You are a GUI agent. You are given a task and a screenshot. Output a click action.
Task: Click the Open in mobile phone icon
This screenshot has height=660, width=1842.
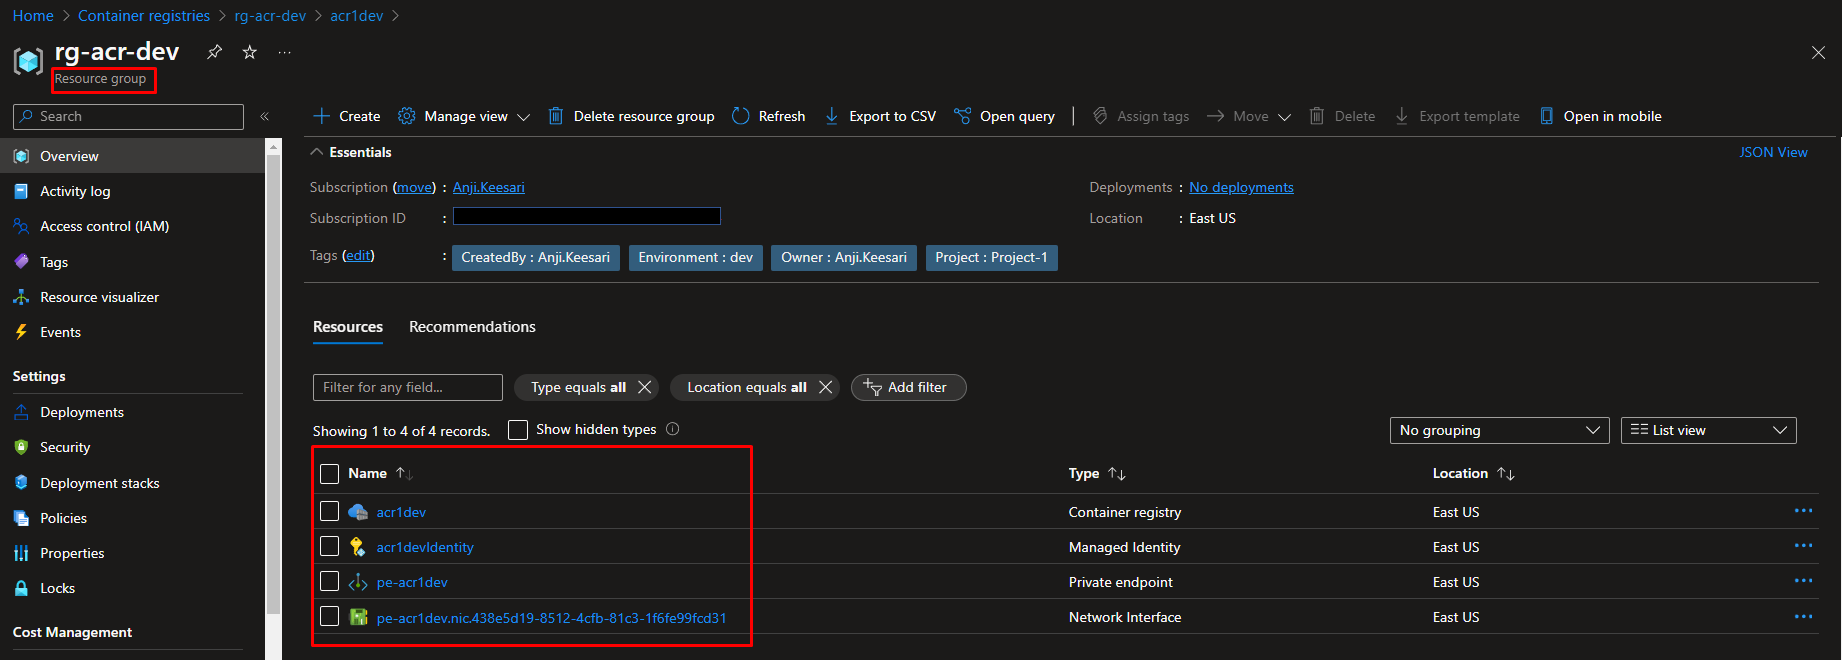point(1547,116)
